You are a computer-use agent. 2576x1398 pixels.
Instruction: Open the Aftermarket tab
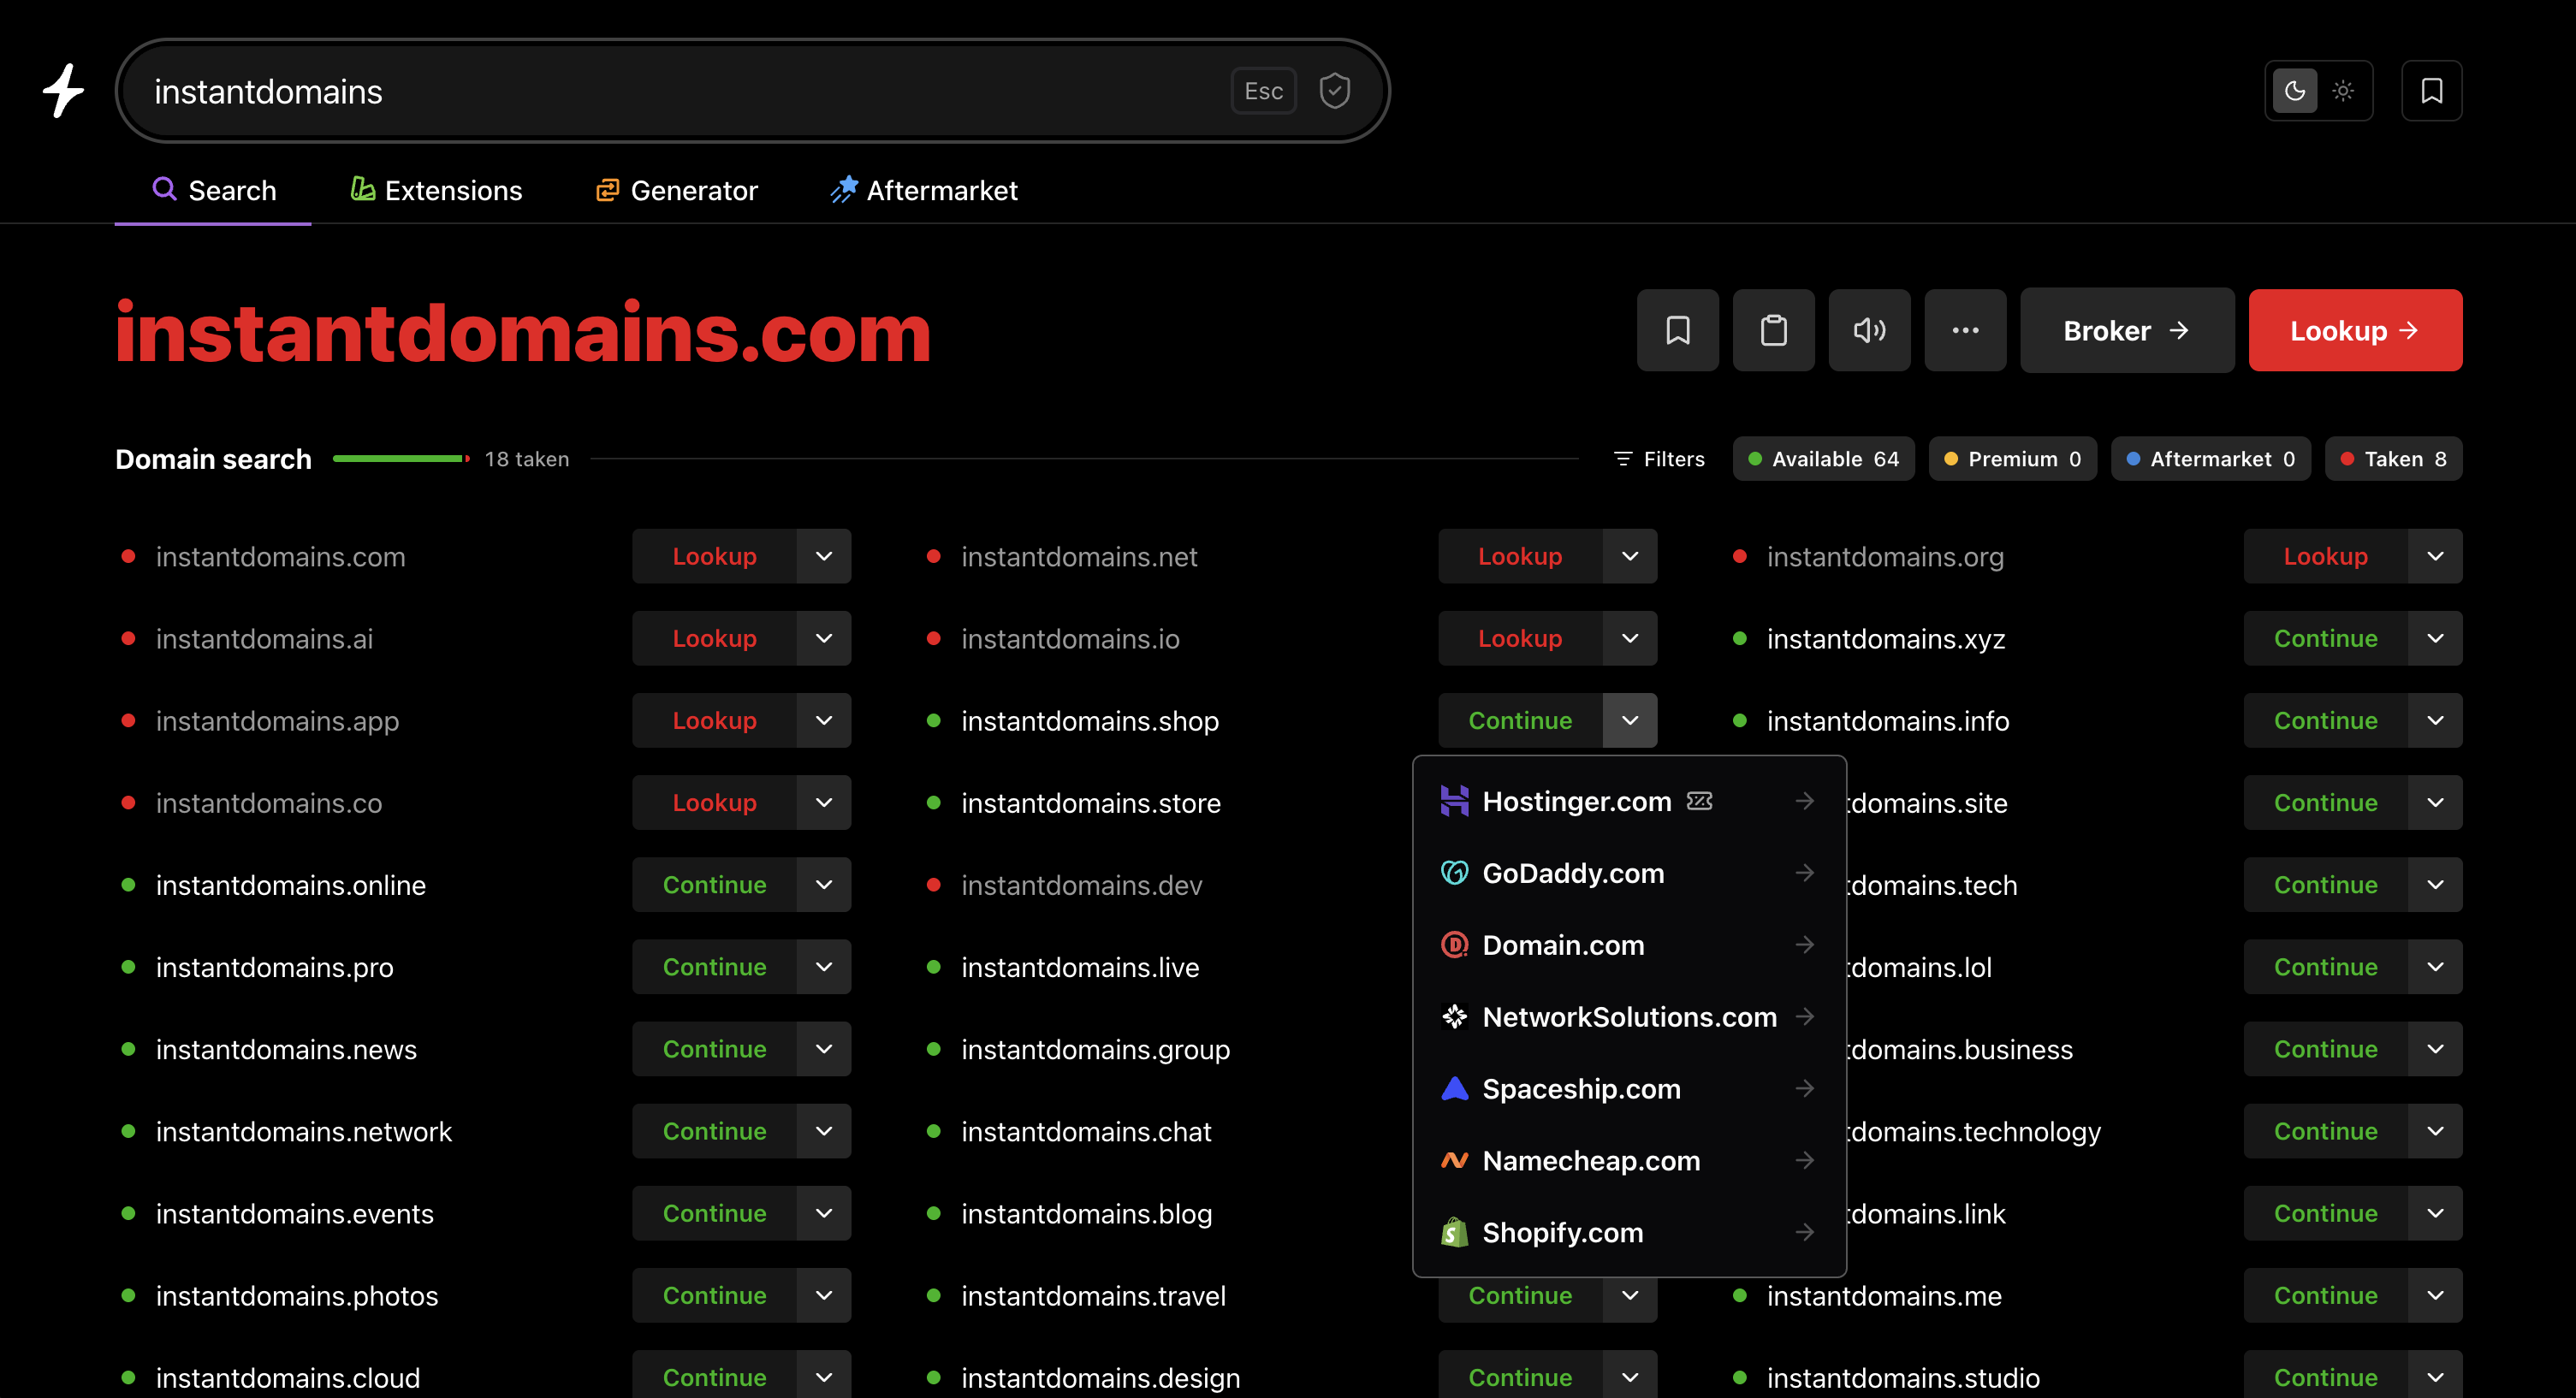click(x=924, y=190)
